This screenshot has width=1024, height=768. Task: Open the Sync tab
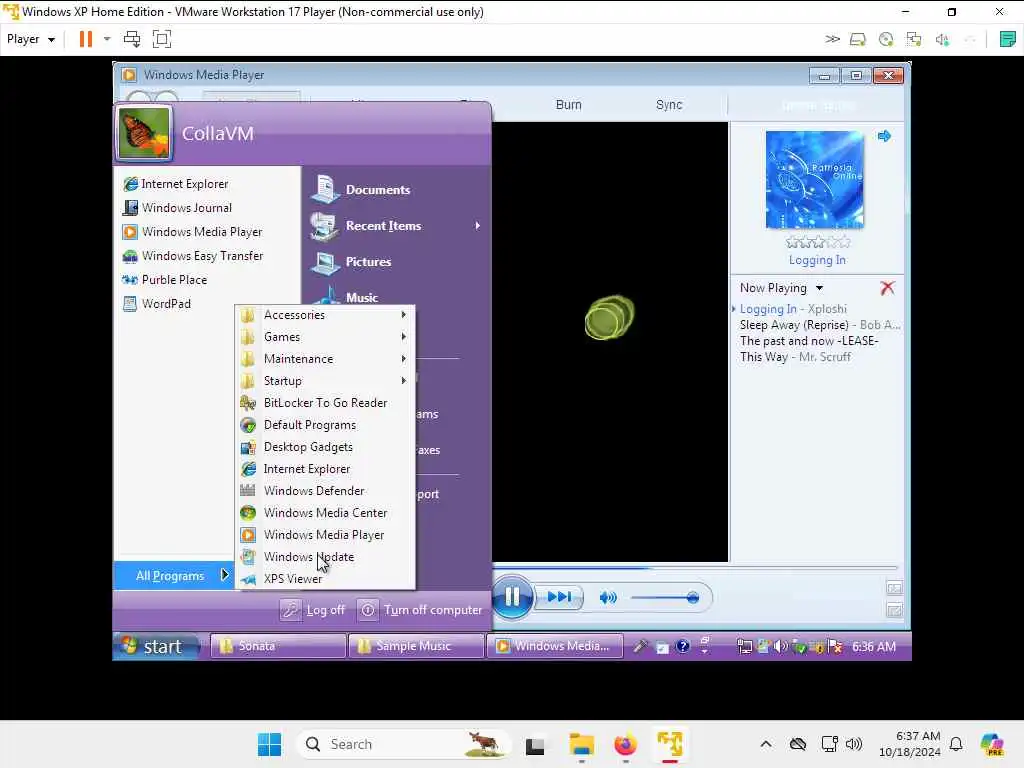(x=669, y=104)
